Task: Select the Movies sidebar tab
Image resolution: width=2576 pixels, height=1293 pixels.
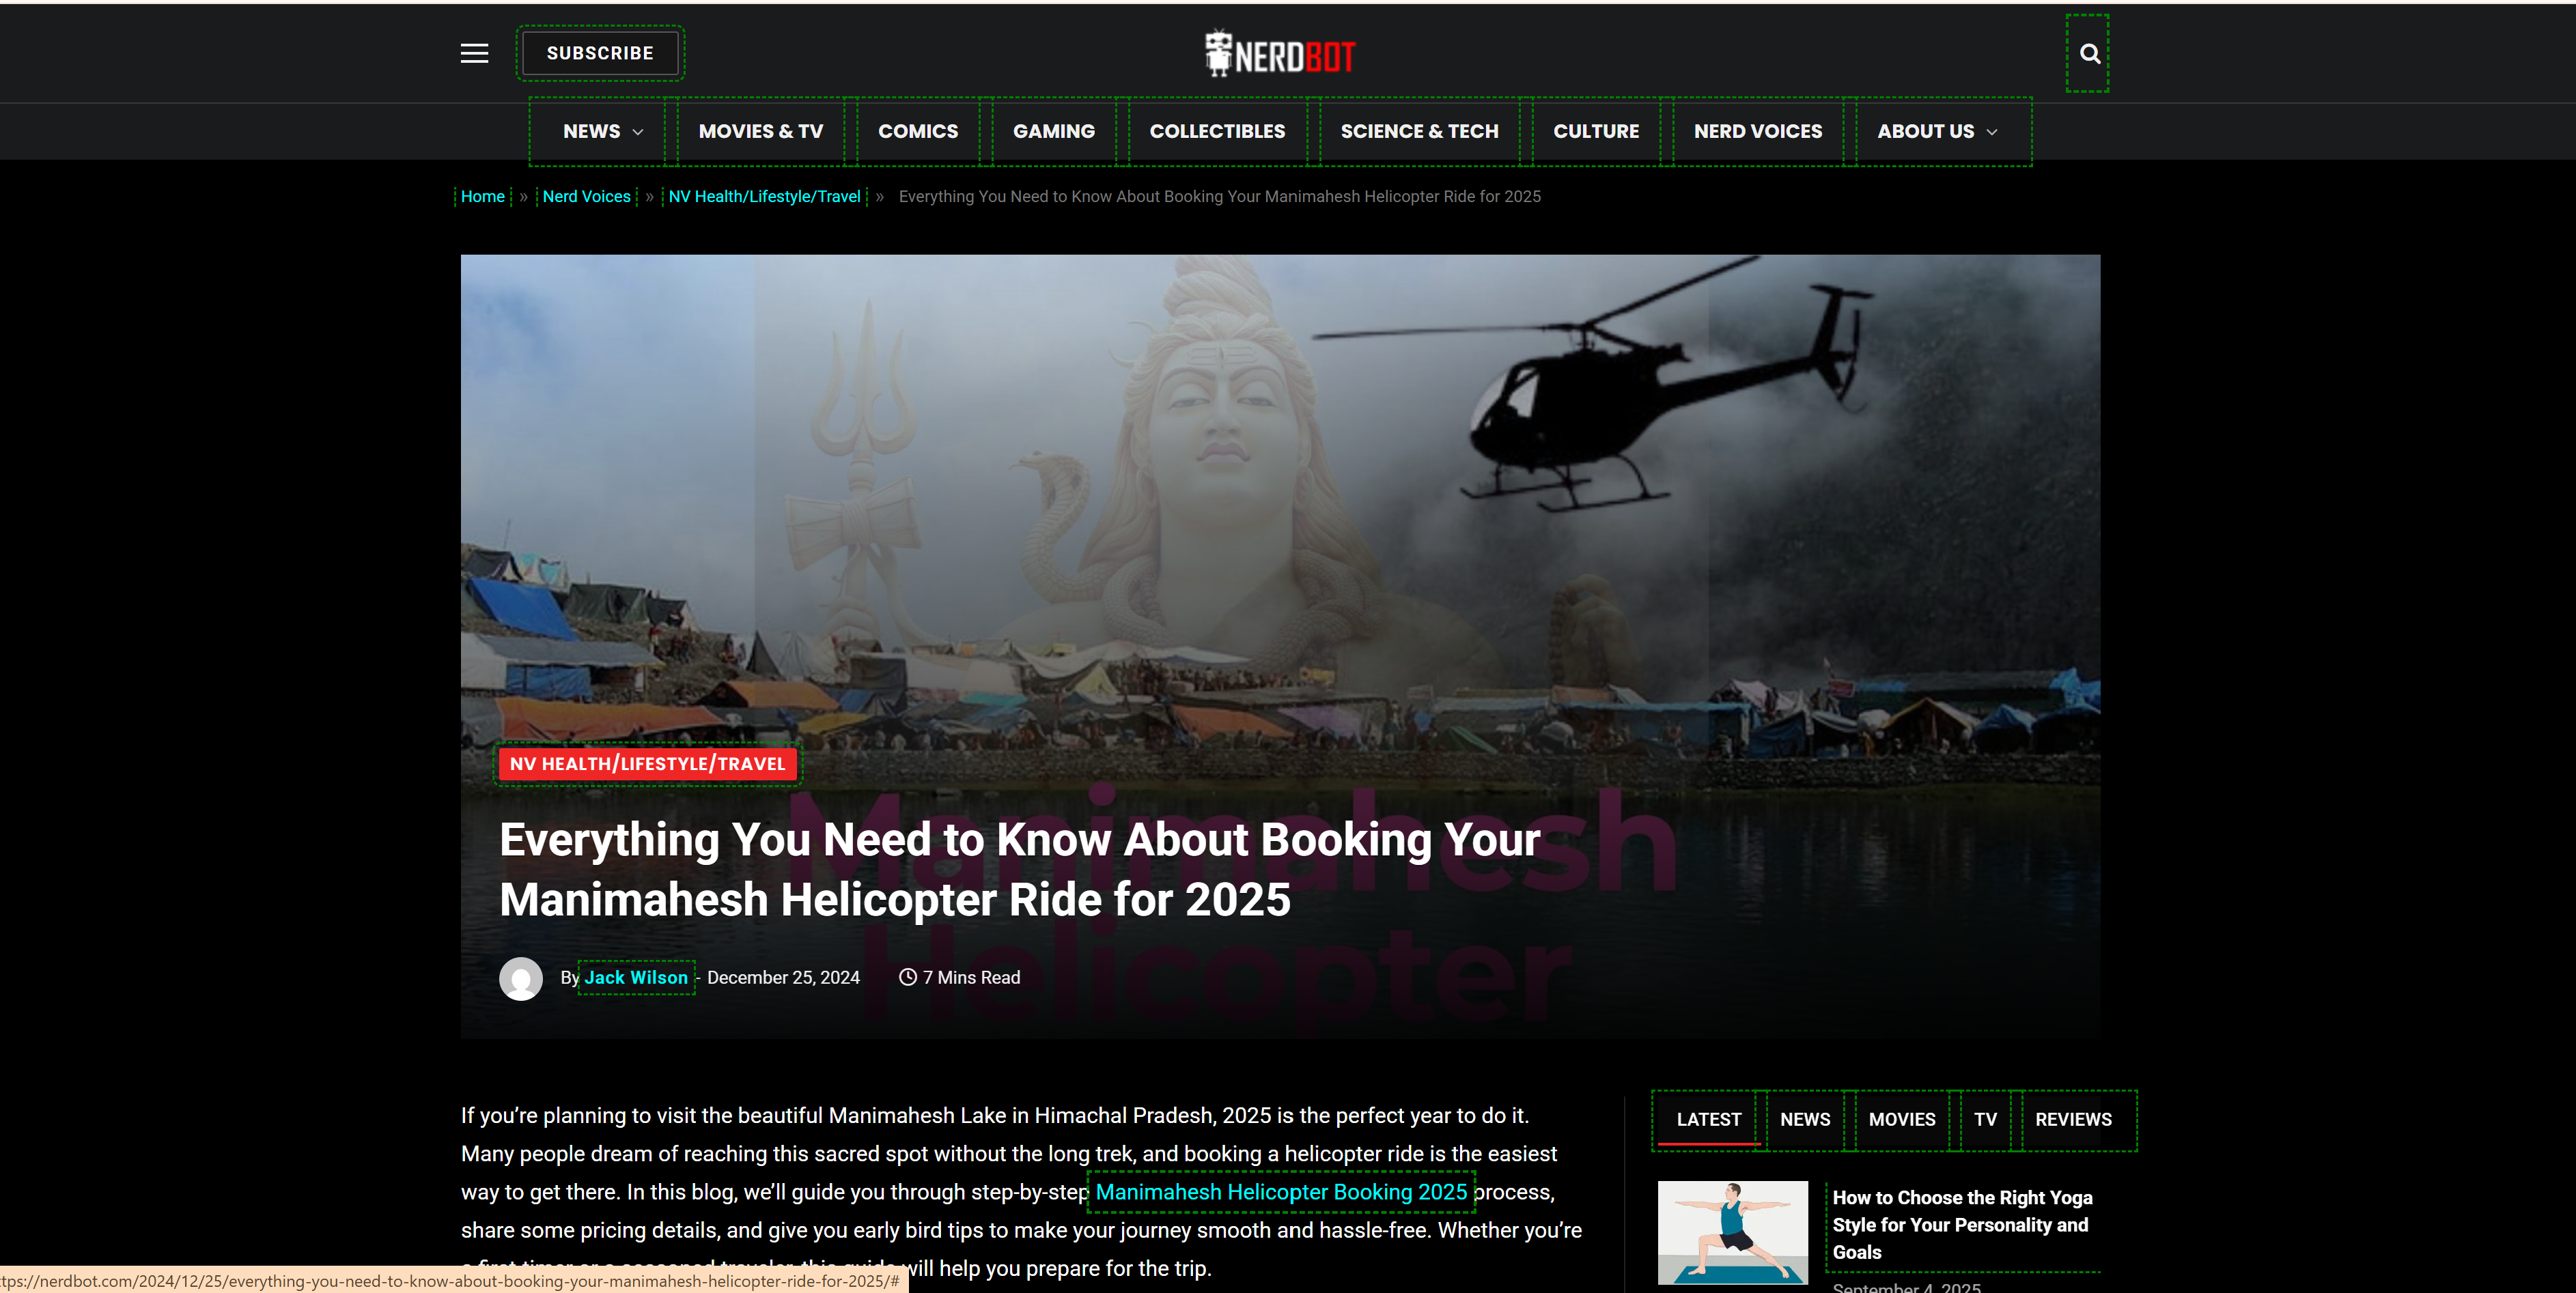Action: click(1901, 1119)
